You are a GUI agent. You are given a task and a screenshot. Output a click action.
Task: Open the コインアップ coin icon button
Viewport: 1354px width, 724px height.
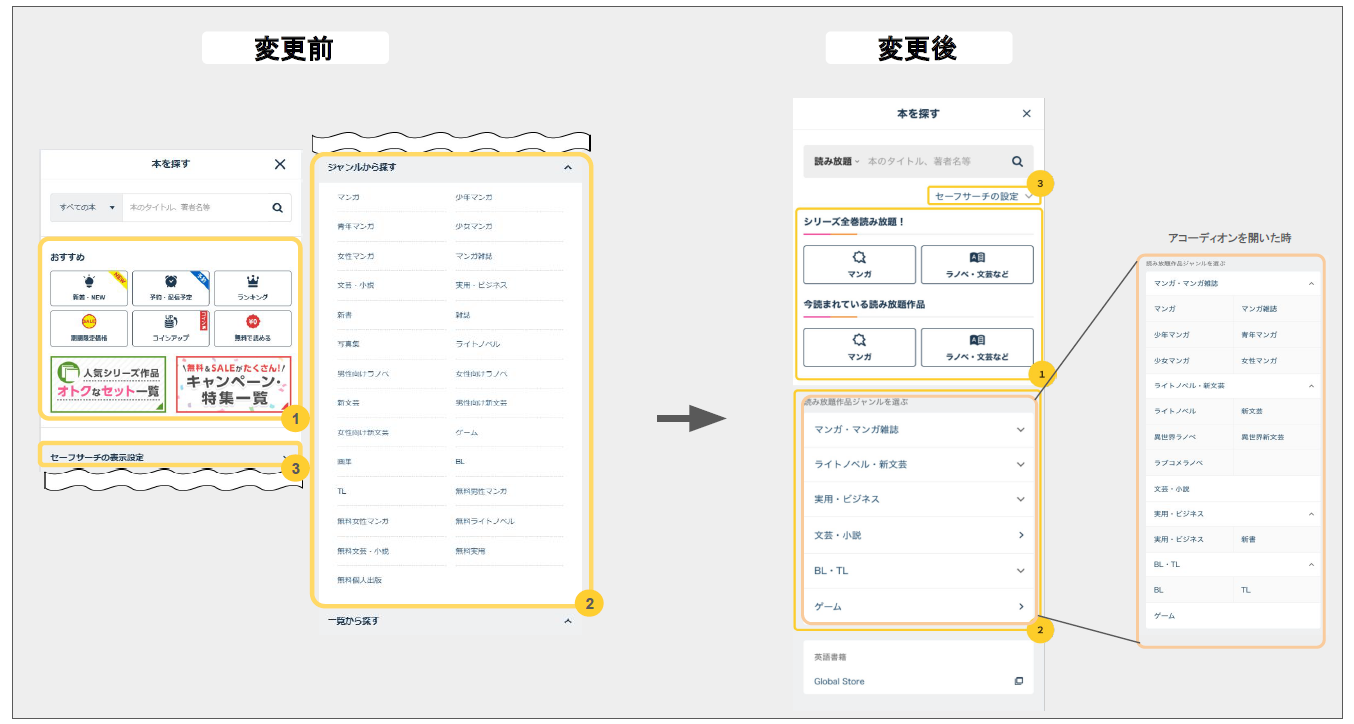click(171, 328)
